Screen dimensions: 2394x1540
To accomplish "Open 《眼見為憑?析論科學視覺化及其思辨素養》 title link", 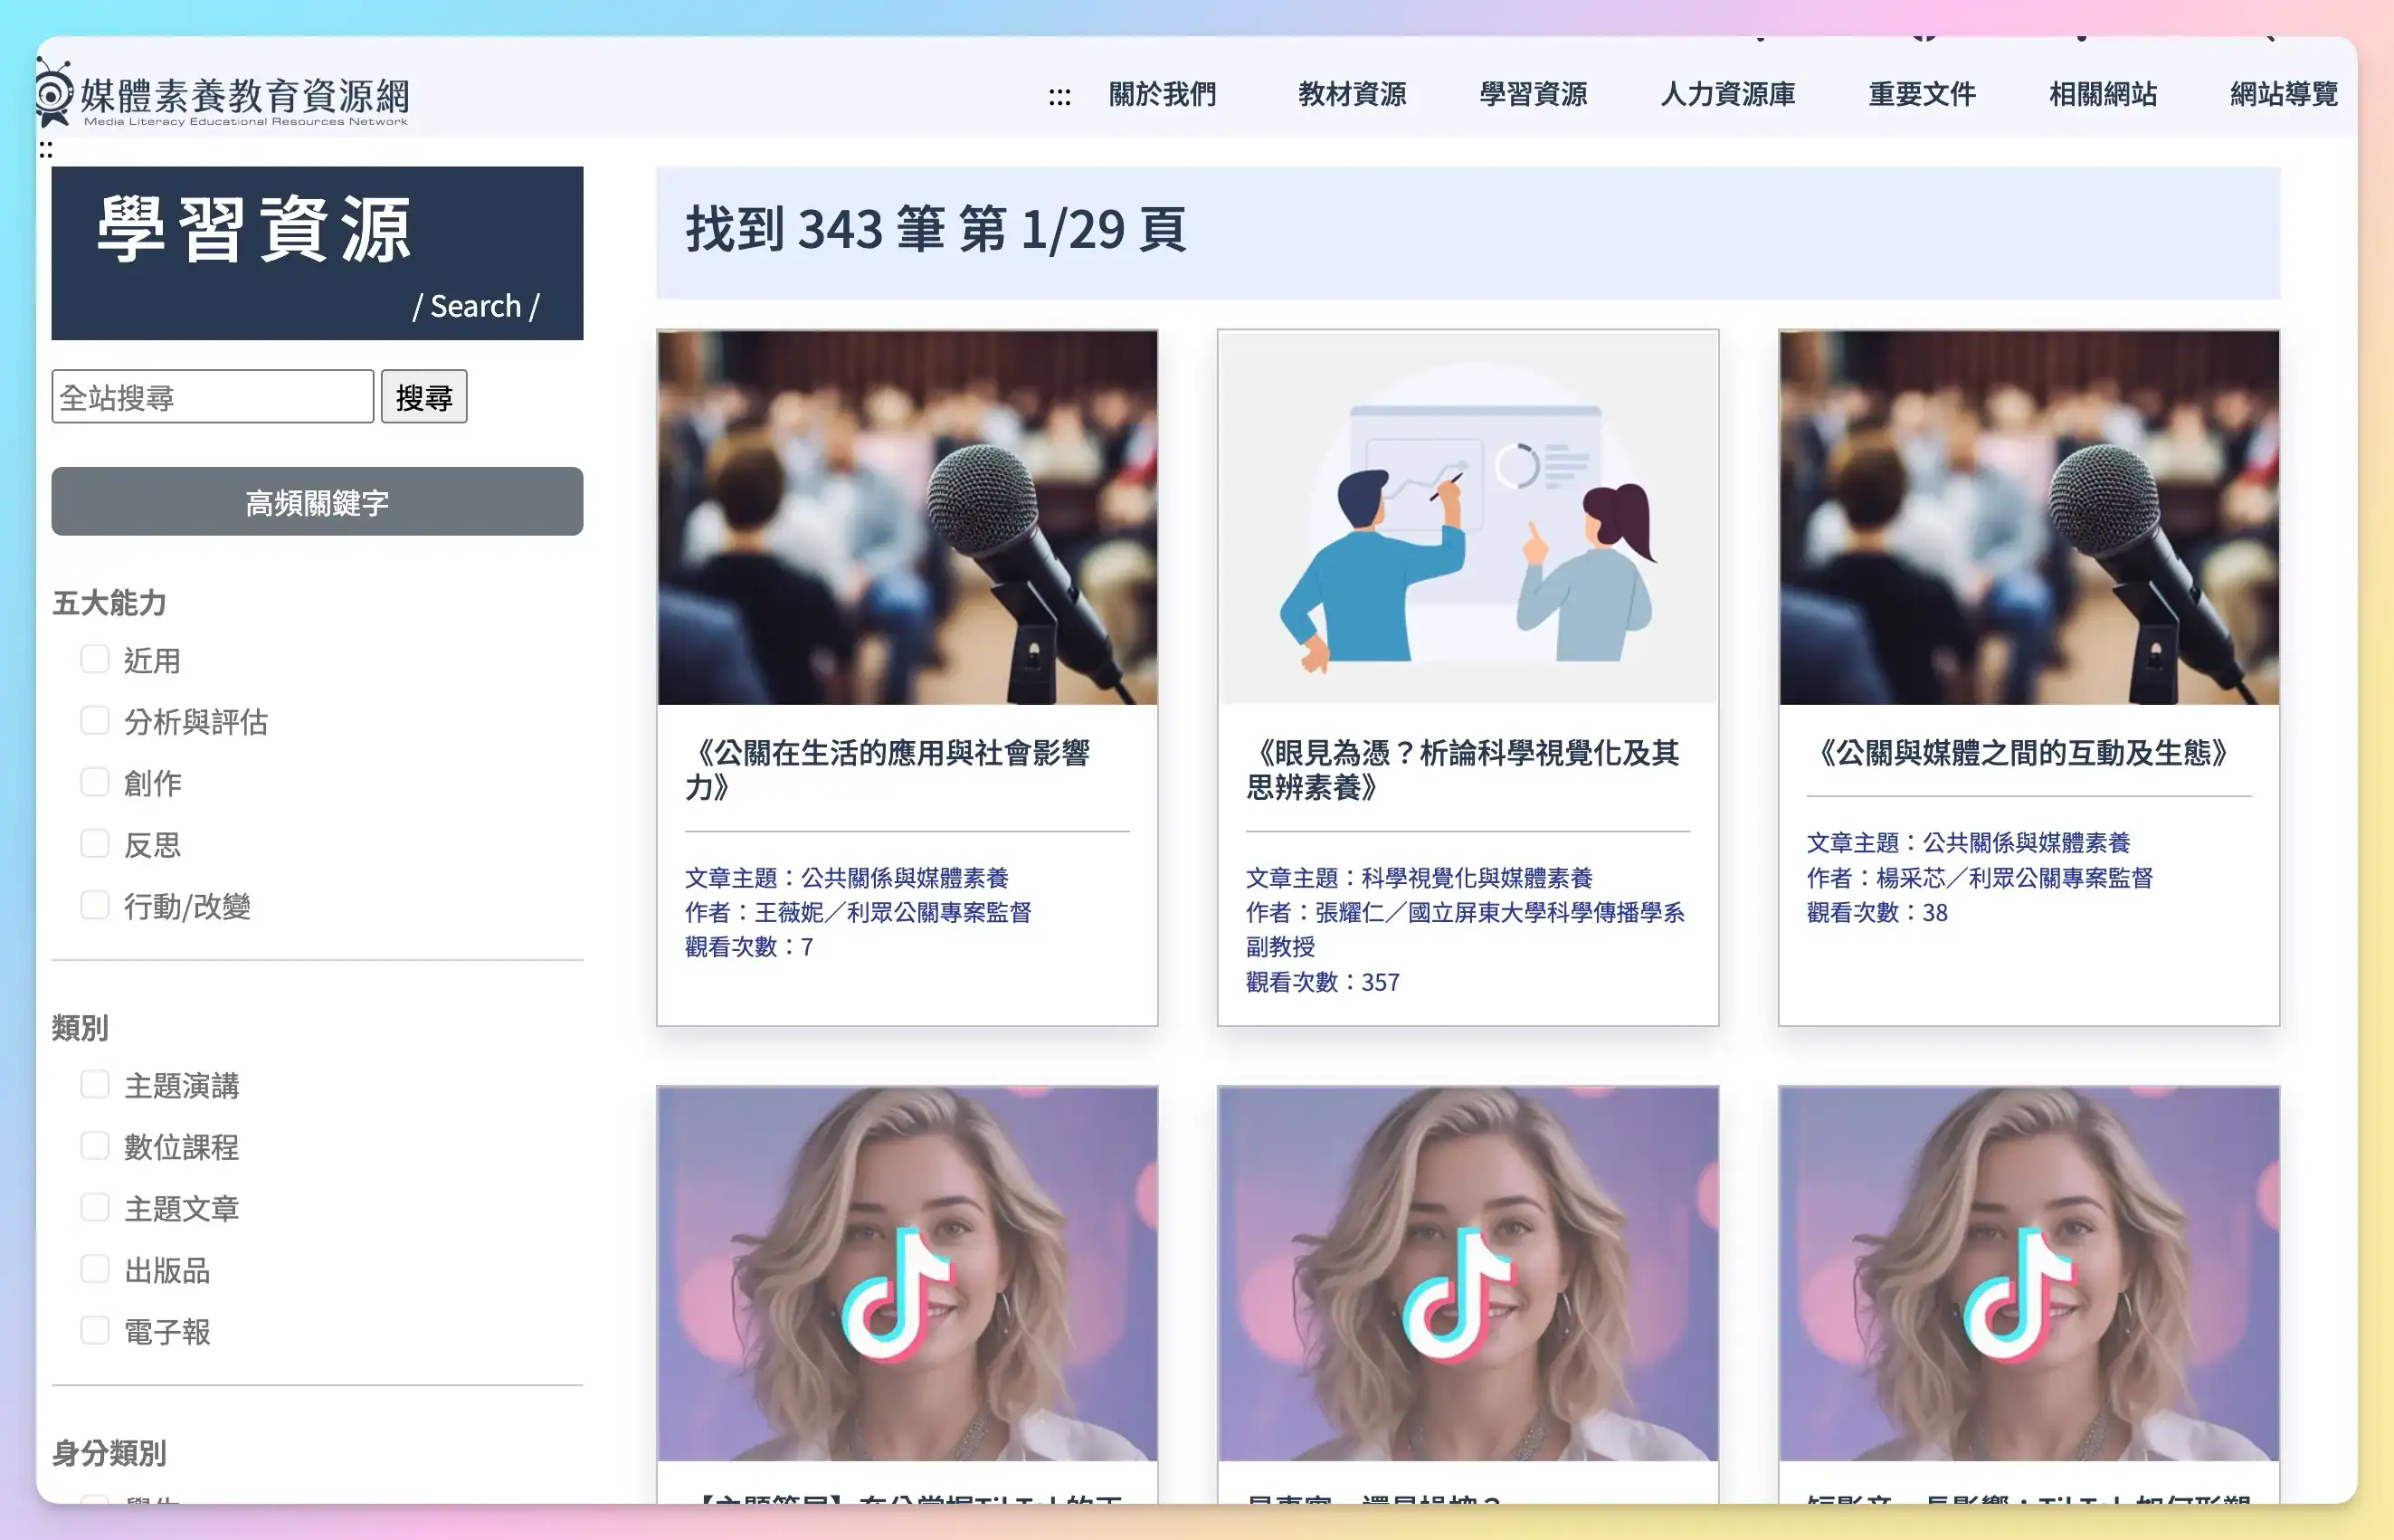I will click(x=1463, y=770).
